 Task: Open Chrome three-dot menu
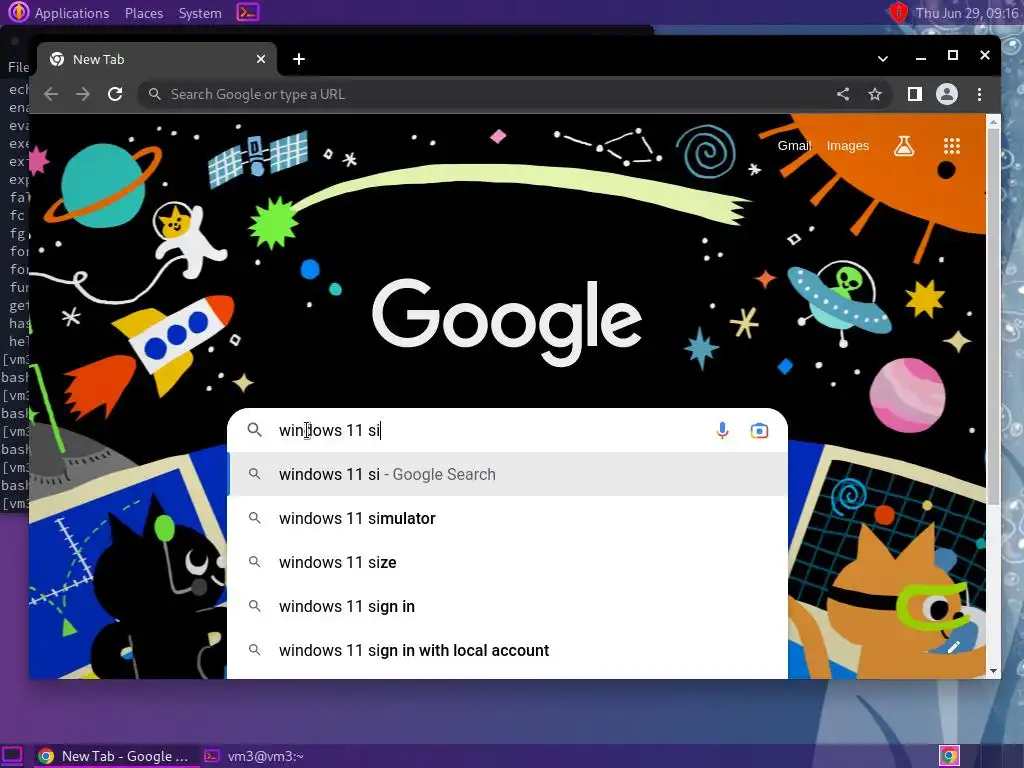click(x=979, y=95)
